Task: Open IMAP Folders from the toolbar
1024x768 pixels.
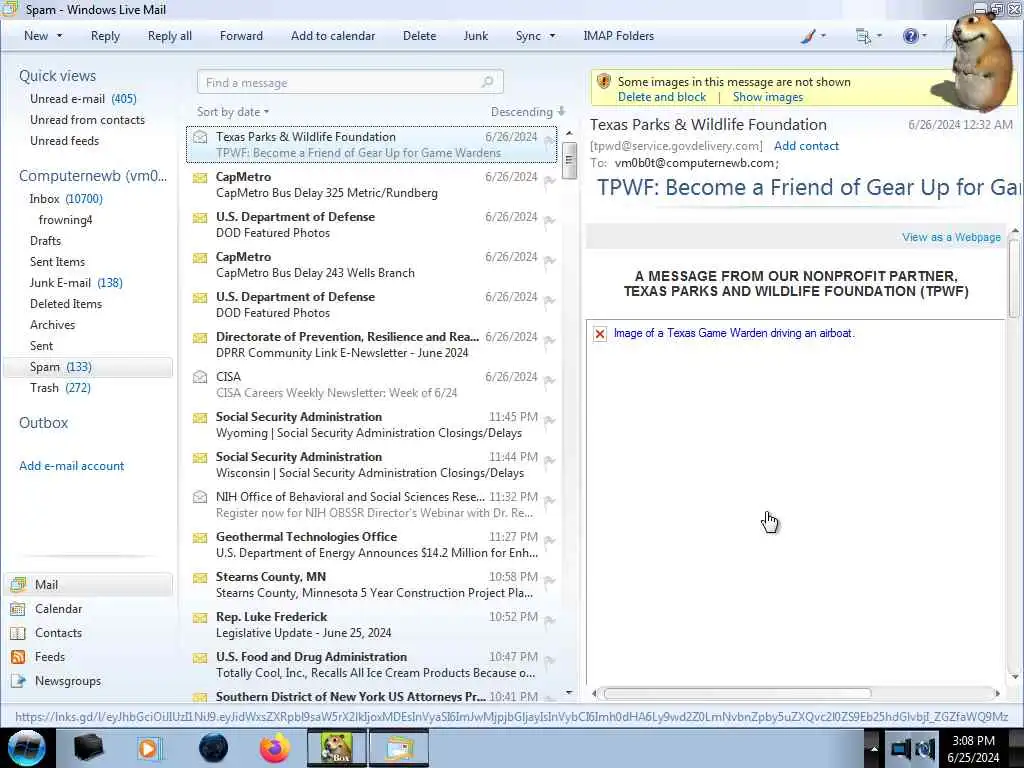Action: (618, 36)
